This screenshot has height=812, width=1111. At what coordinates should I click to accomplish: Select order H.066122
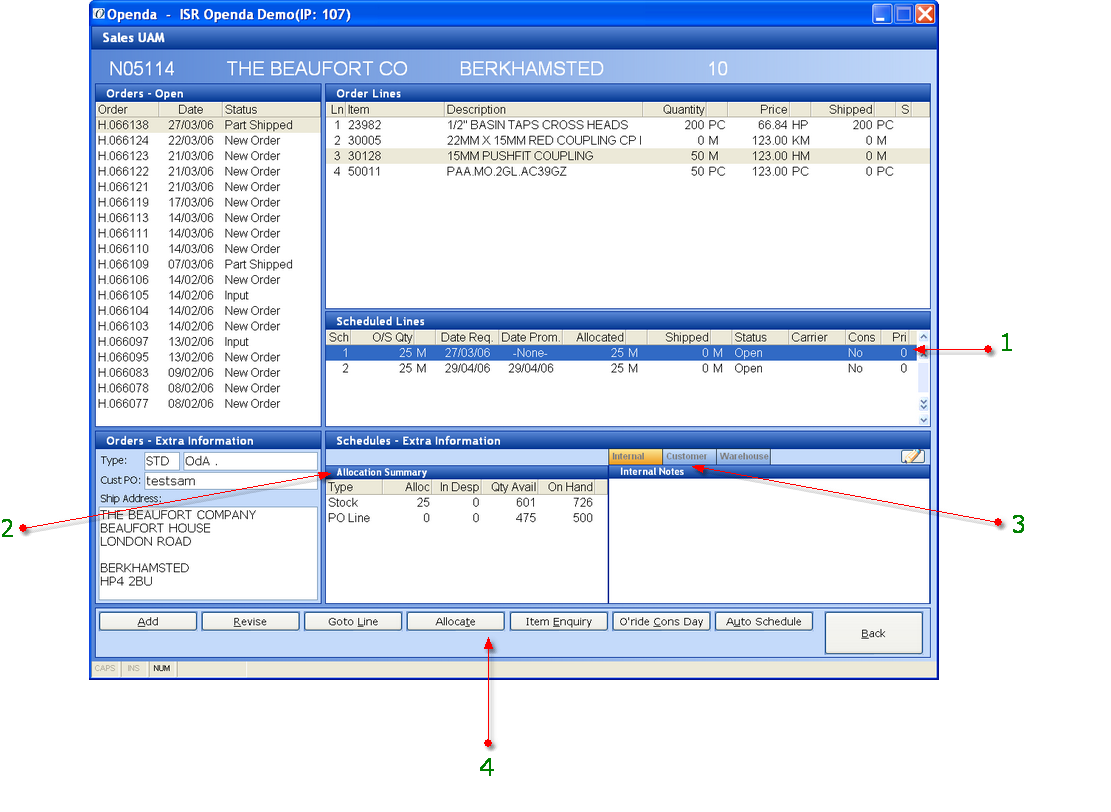[x=208, y=171]
